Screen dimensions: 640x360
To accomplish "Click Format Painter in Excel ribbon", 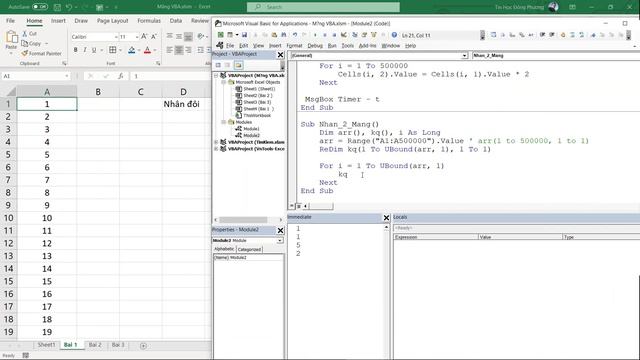I will pos(41,53).
